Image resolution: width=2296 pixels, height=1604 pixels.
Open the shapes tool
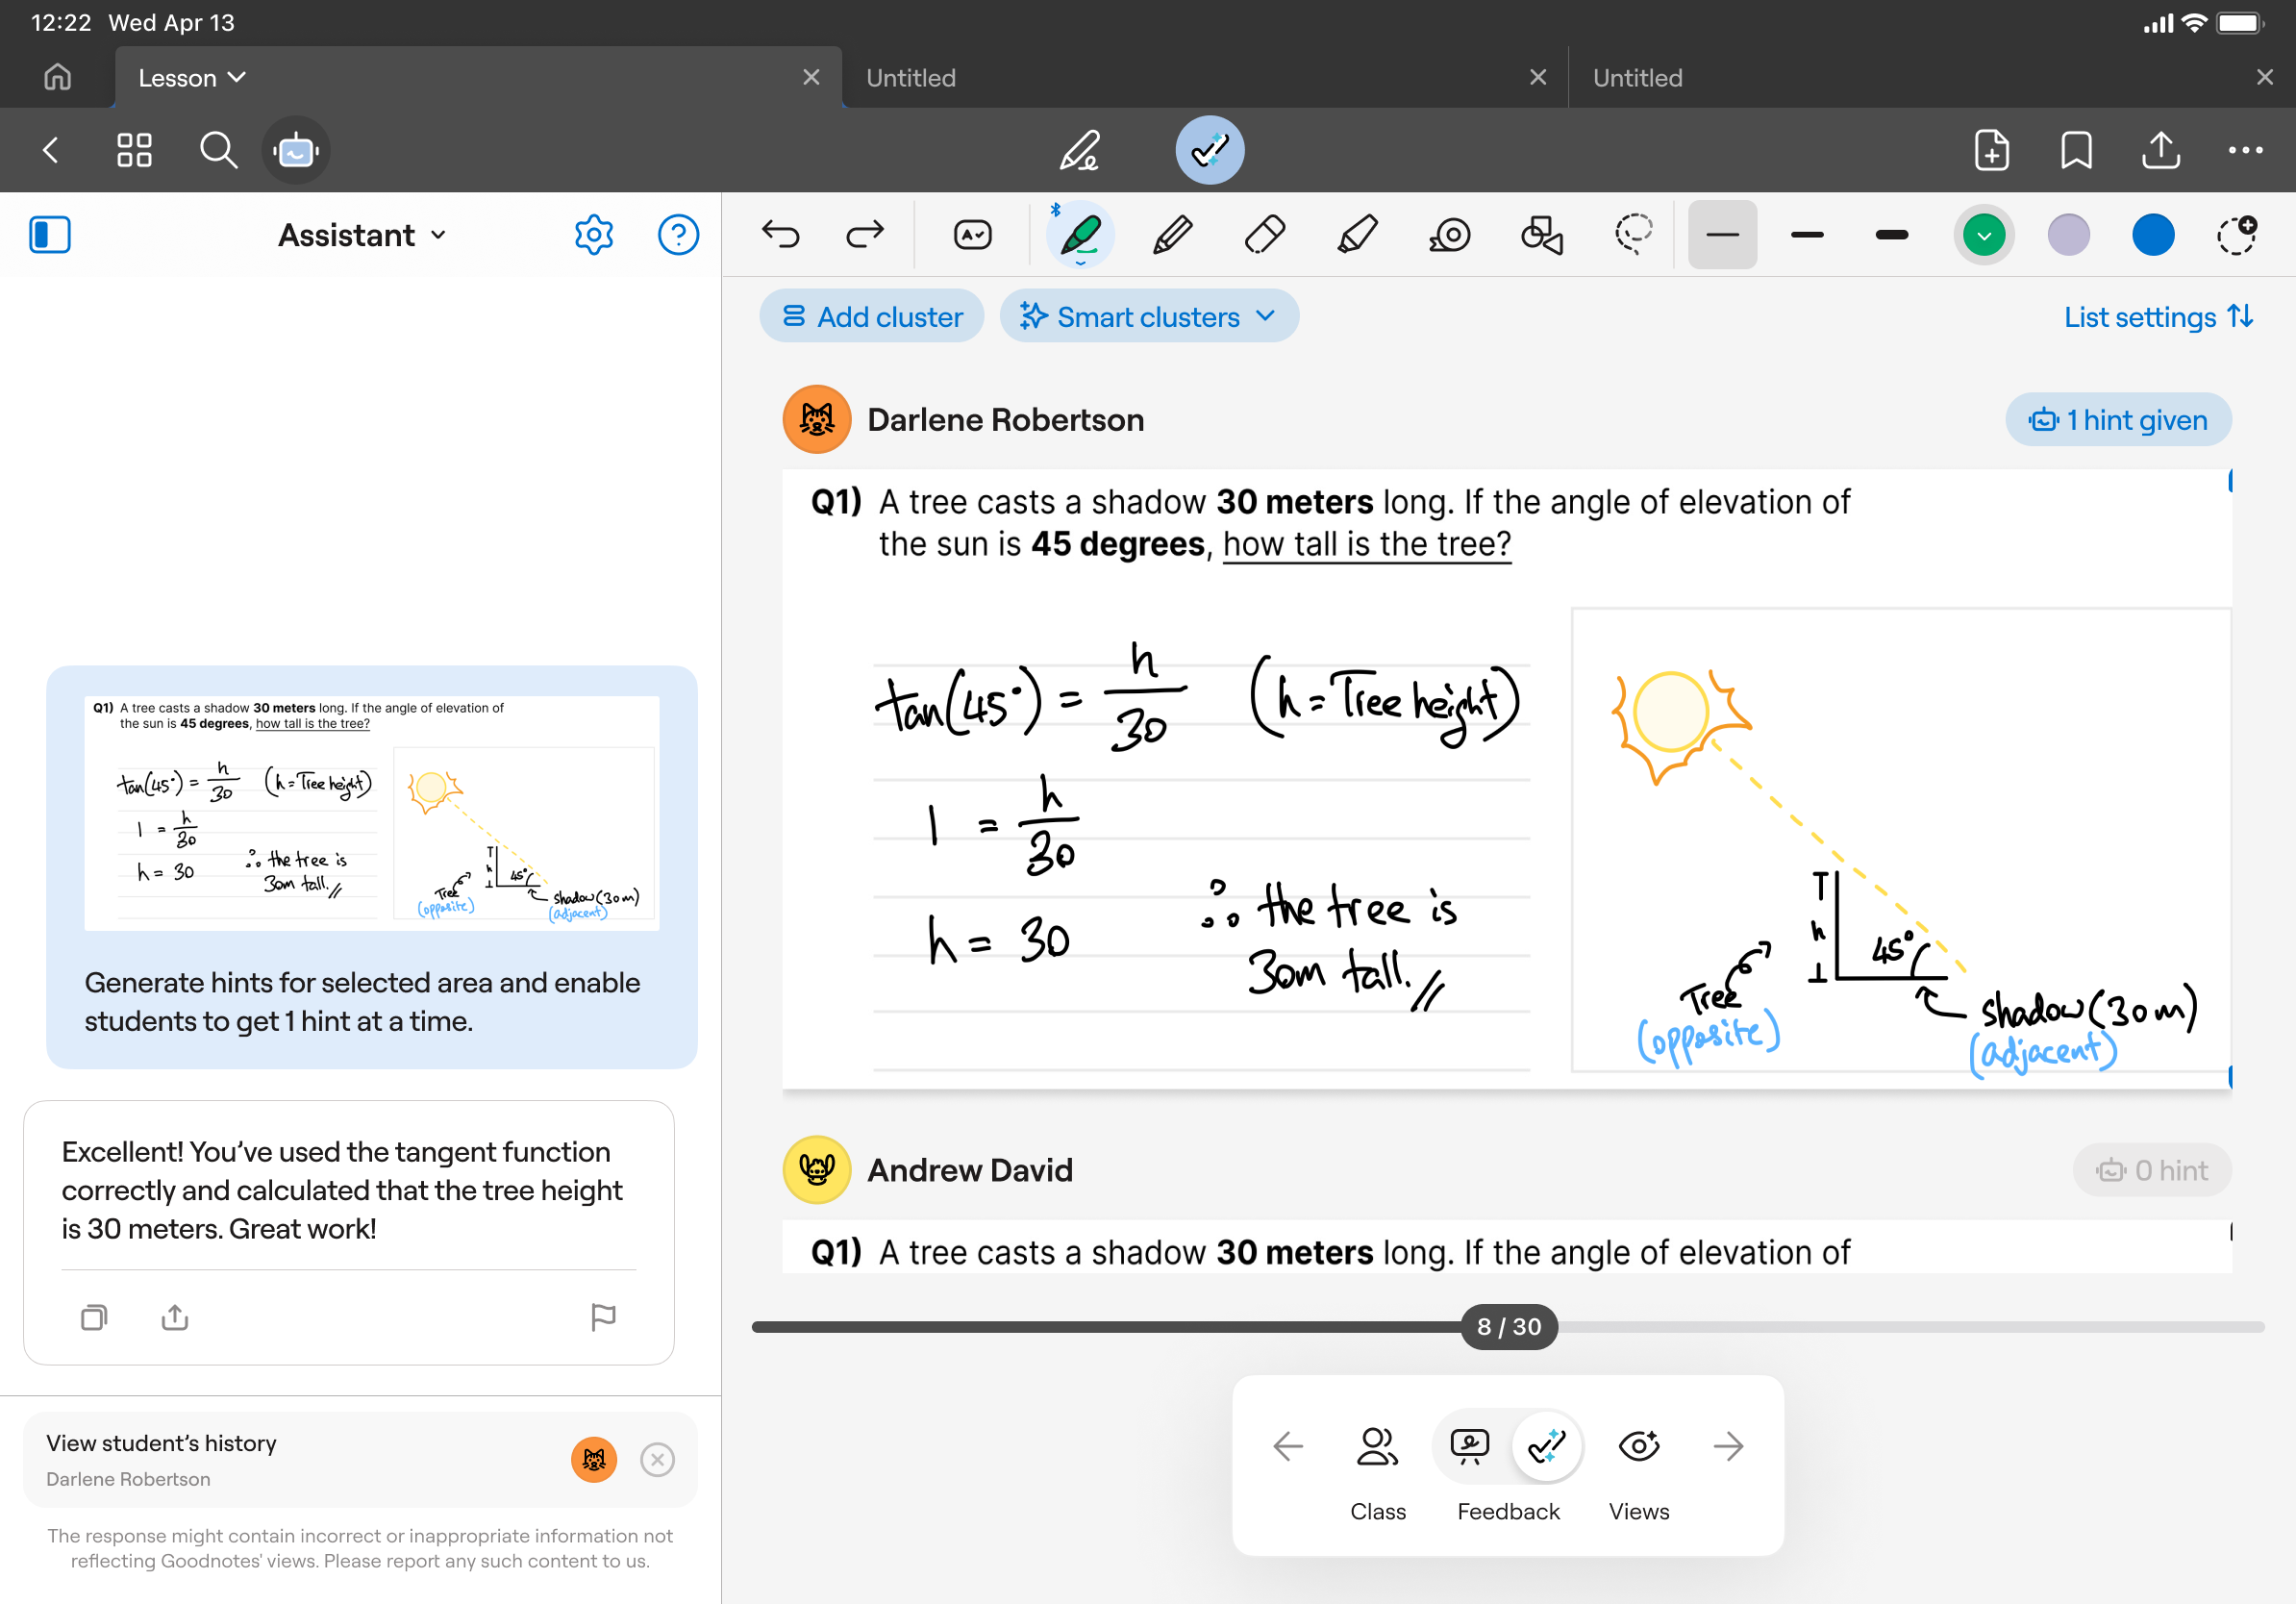point(1541,235)
